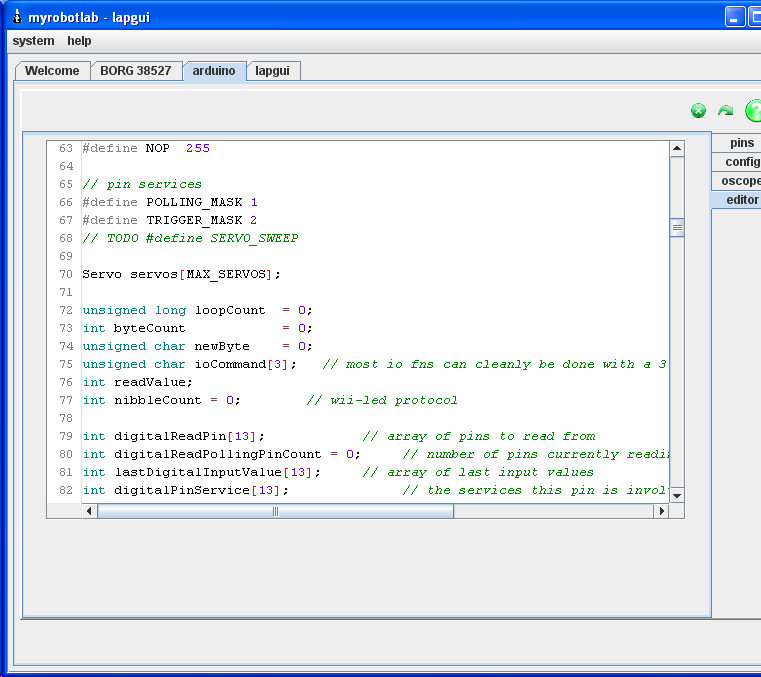Open the green question mark help icon
The width and height of the screenshot is (761, 677).
pos(753,111)
